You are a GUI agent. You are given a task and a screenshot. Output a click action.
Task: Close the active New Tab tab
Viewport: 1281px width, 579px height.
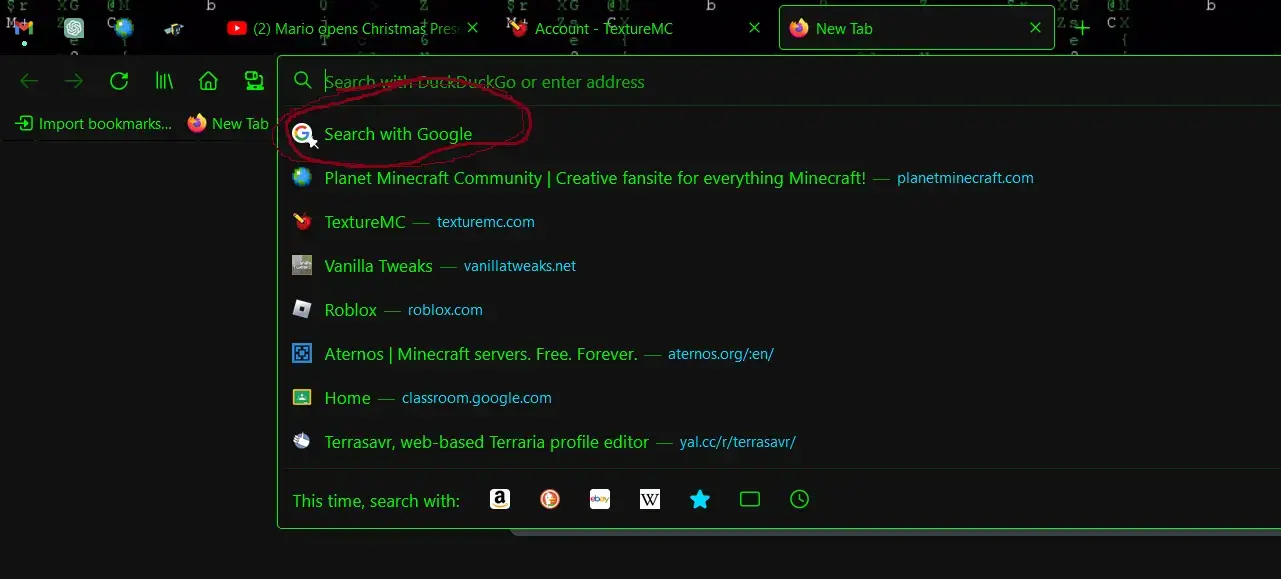click(x=1036, y=28)
